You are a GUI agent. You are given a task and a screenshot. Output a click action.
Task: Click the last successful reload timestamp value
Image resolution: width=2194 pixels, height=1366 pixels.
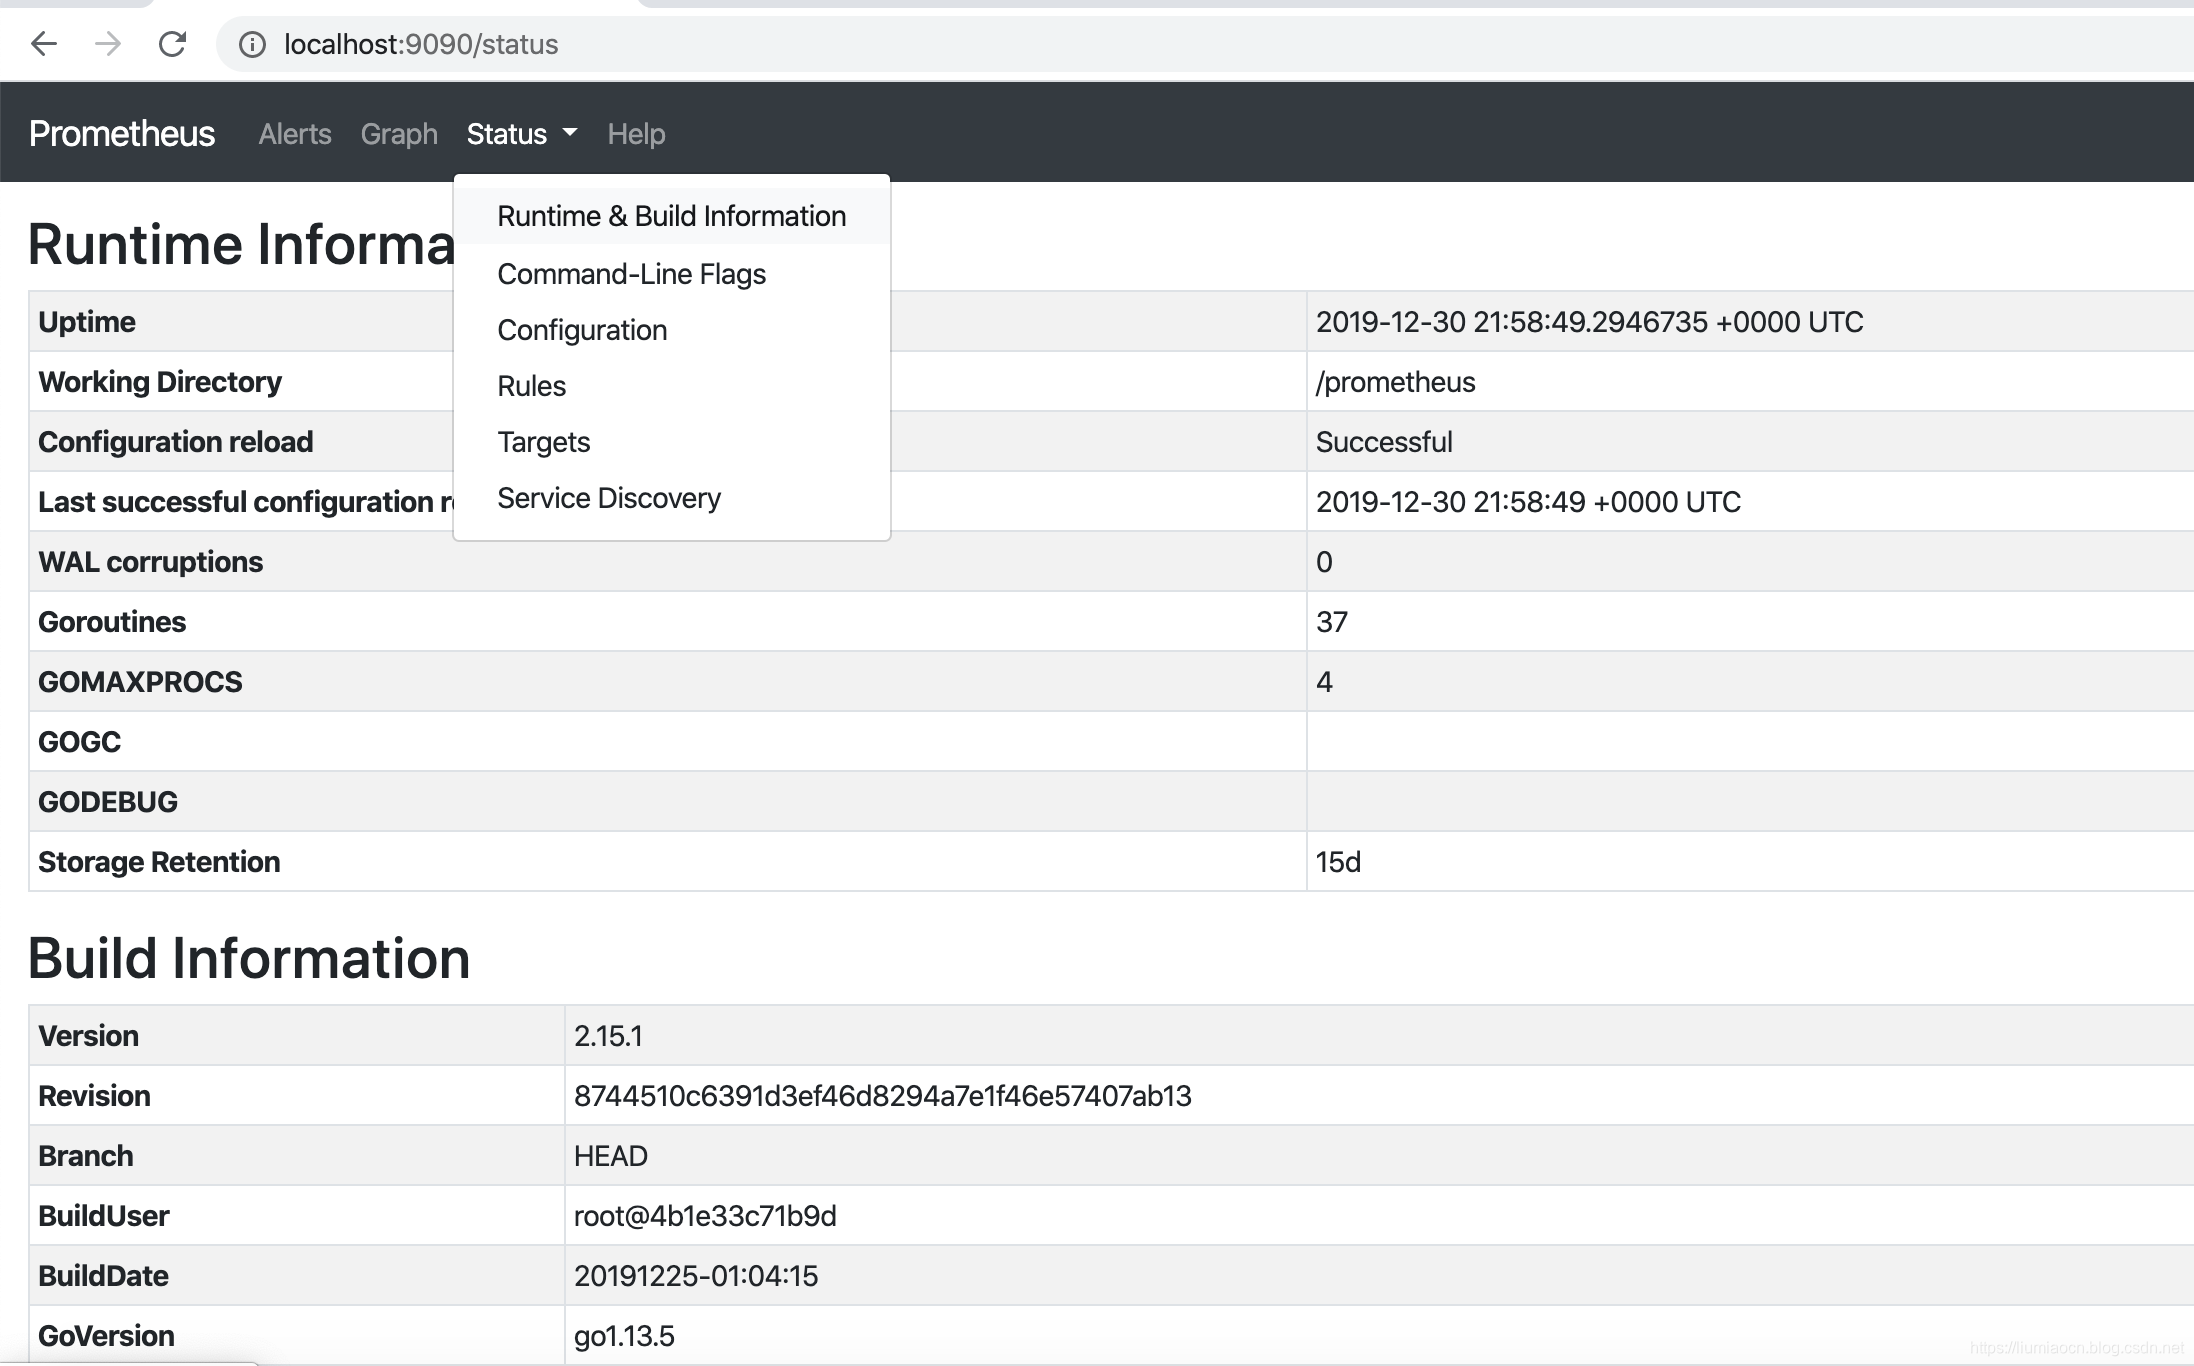pyautogui.click(x=1528, y=502)
